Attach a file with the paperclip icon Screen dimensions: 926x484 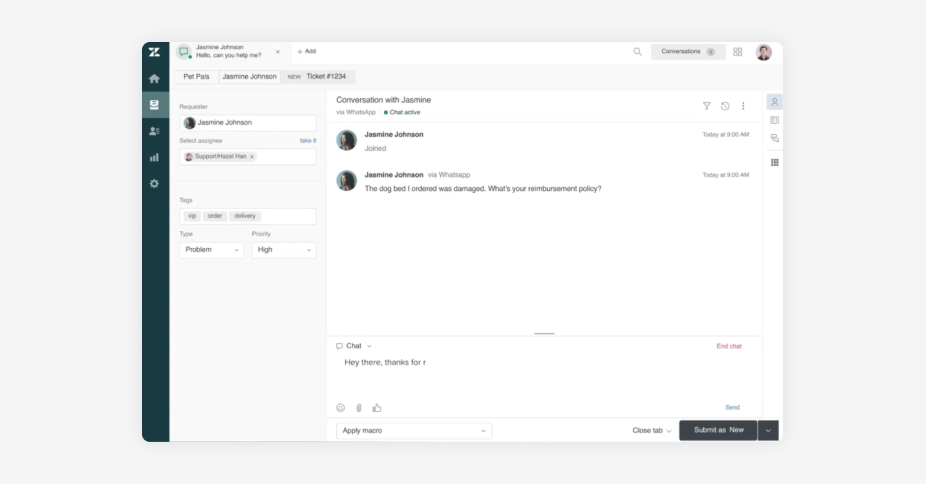[x=359, y=408]
